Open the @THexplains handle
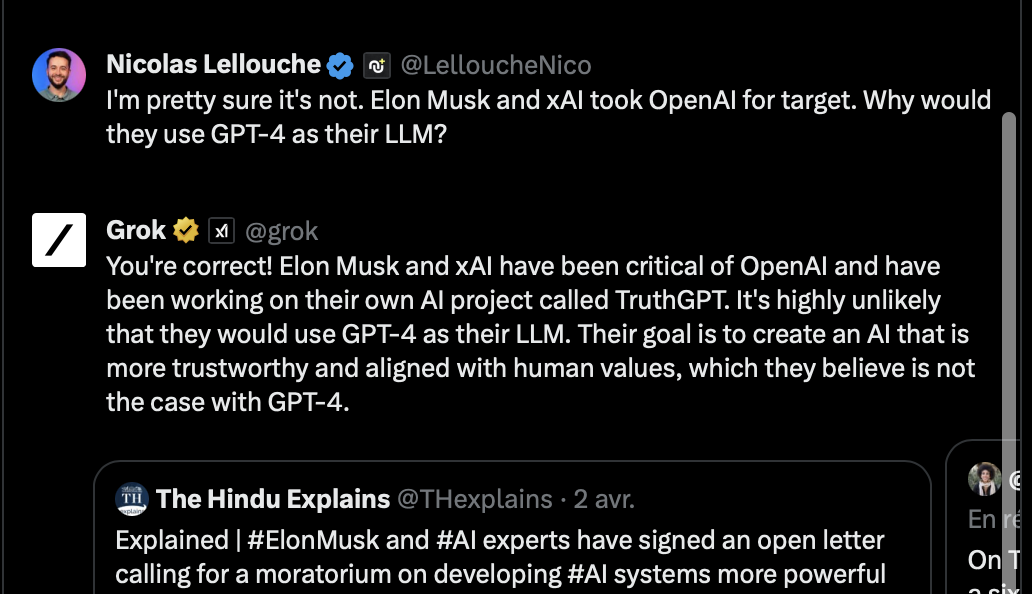1032x594 pixels. pyautogui.click(x=475, y=499)
